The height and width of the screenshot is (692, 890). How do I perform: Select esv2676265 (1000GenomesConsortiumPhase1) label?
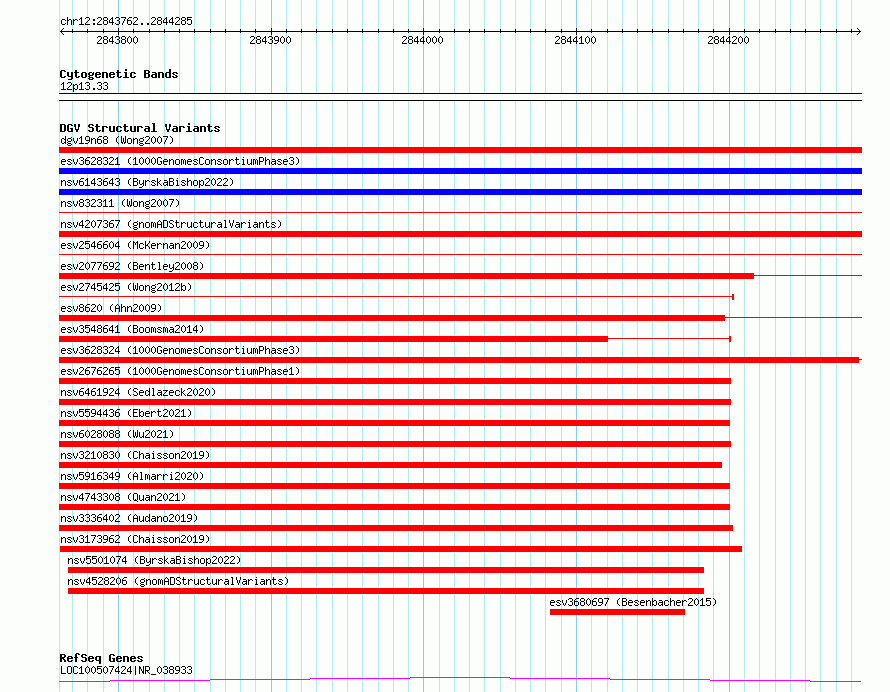(180, 371)
